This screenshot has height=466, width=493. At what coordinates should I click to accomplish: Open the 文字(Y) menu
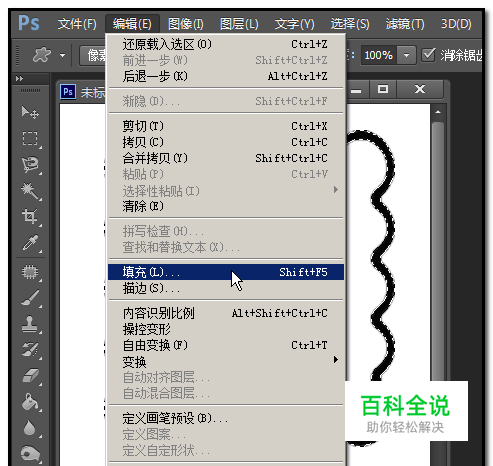(294, 24)
